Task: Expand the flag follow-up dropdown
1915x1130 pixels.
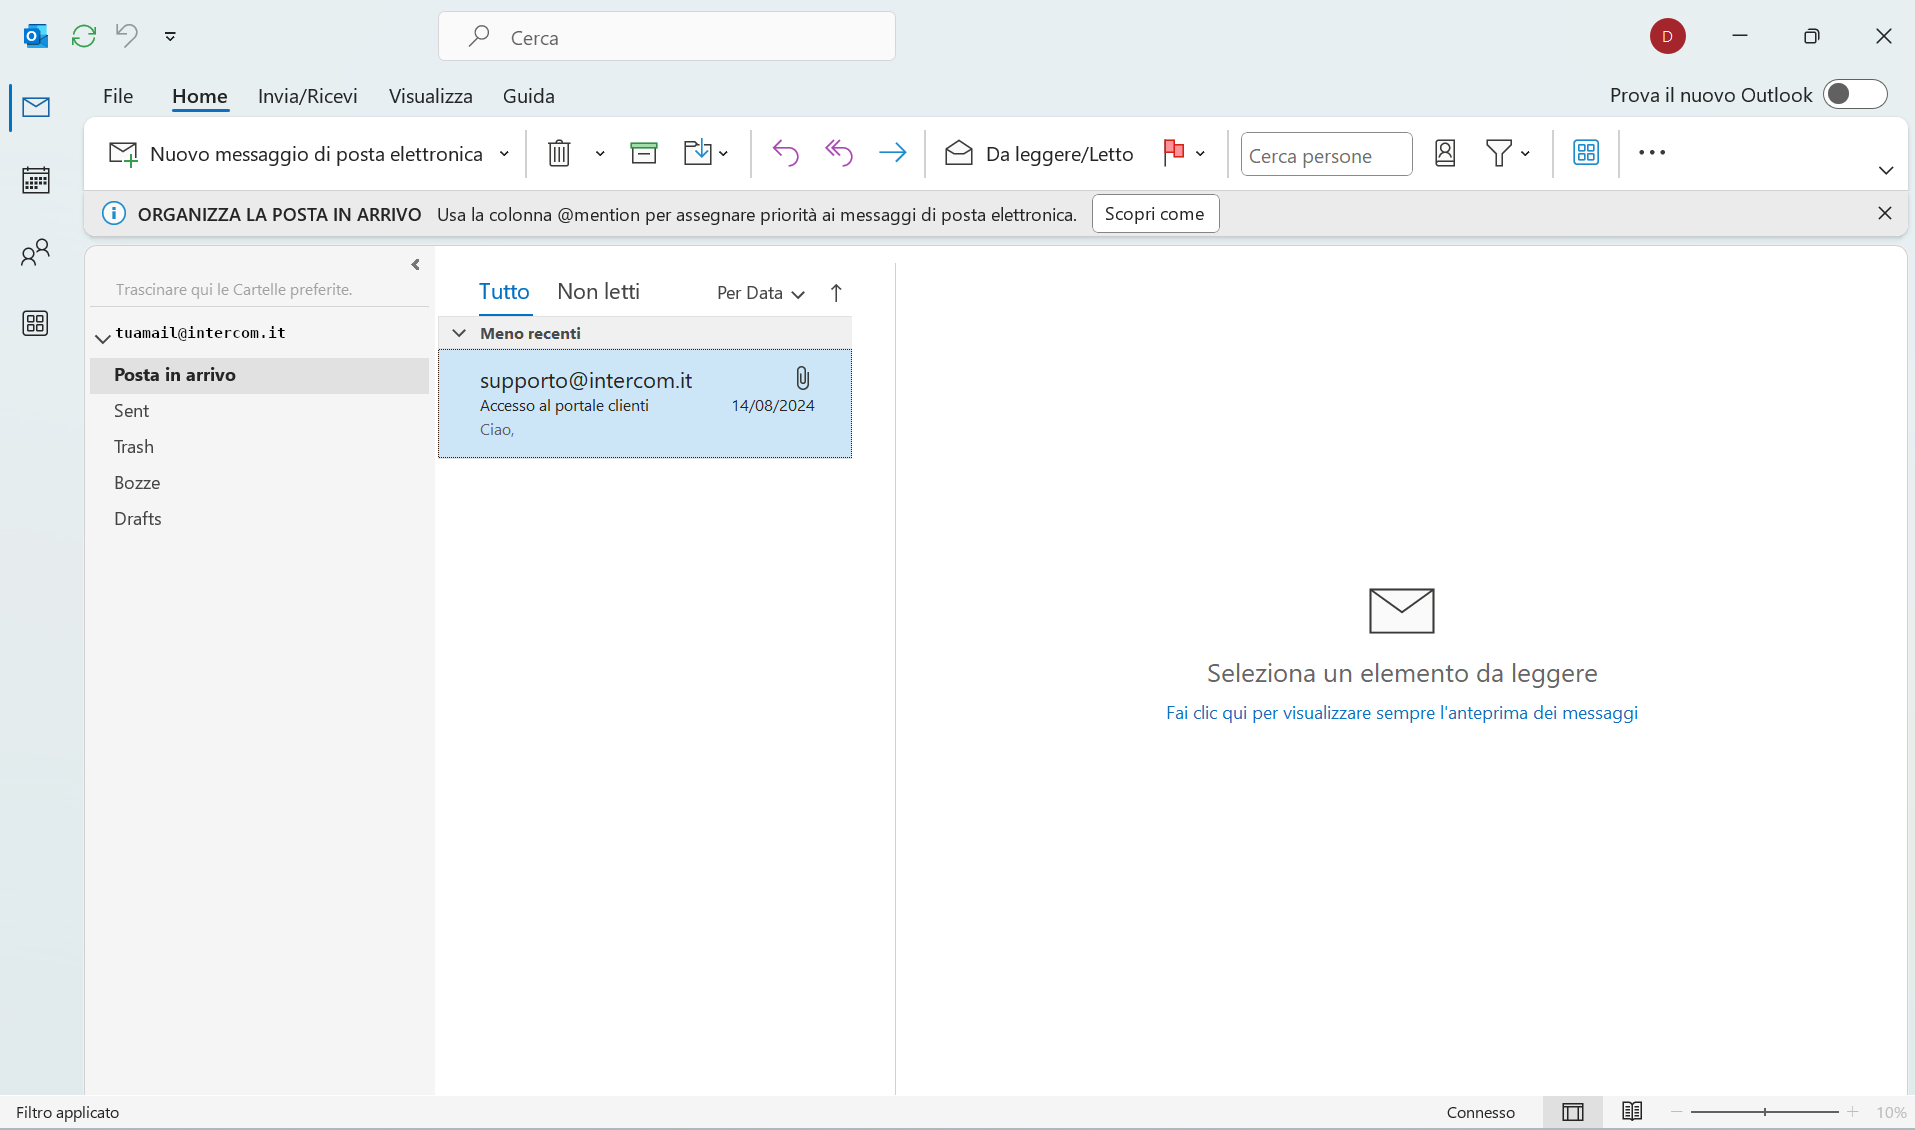Action: [x=1200, y=154]
